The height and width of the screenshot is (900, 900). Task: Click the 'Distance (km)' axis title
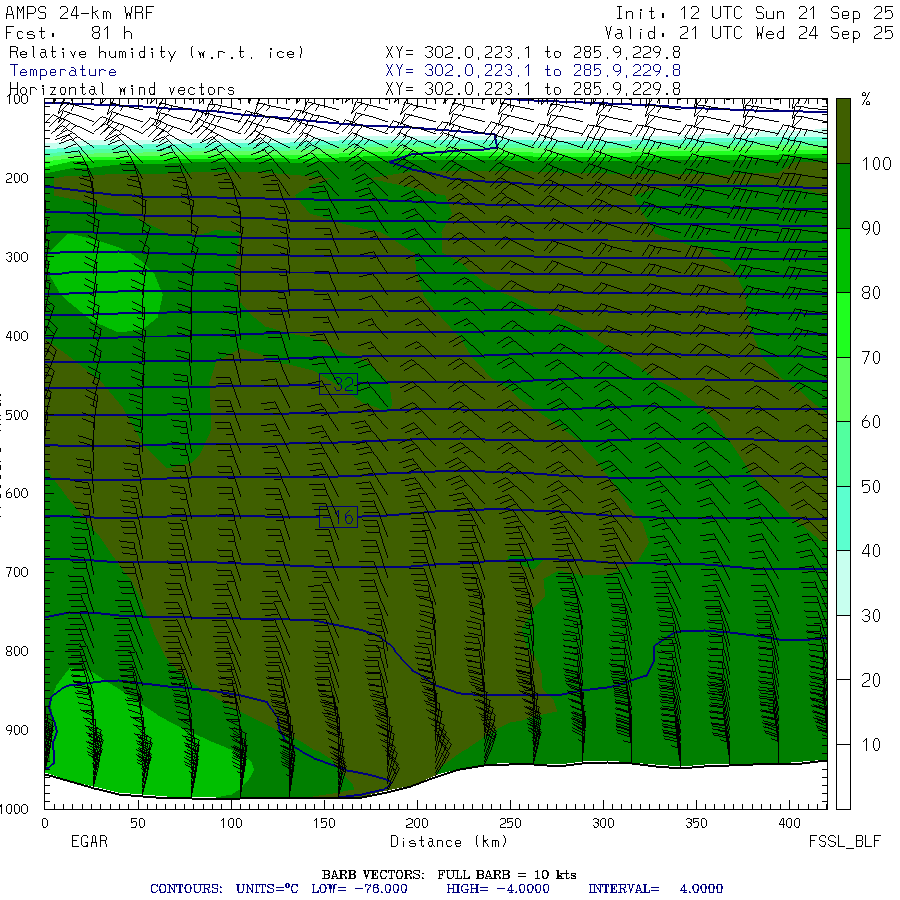[449, 842]
